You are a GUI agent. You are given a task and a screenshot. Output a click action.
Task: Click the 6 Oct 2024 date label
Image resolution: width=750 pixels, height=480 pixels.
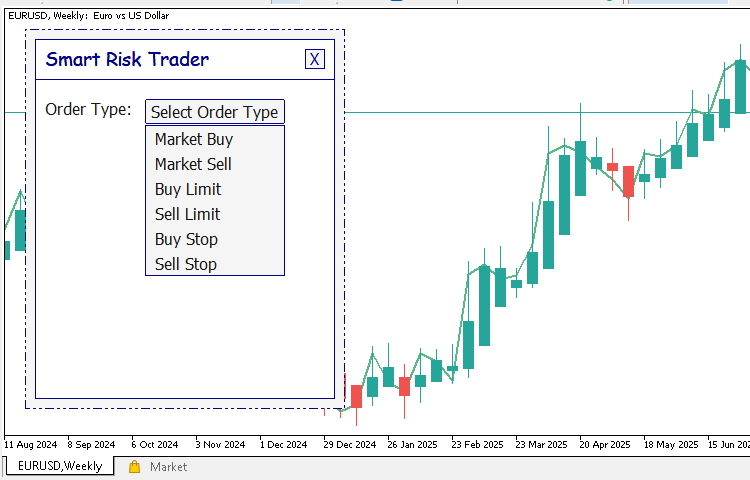[x=155, y=445]
